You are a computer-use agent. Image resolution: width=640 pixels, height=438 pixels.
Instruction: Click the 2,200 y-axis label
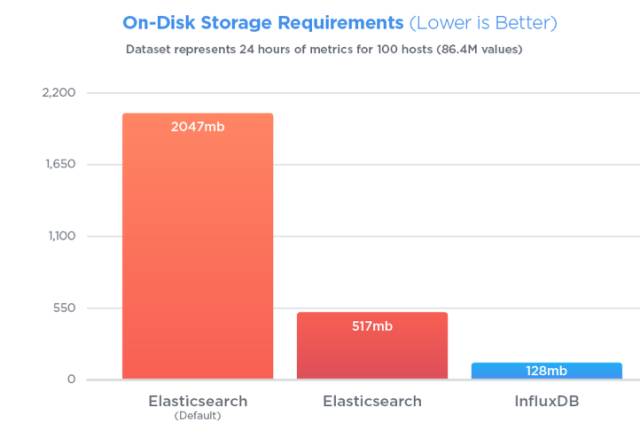click(x=59, y=93)
